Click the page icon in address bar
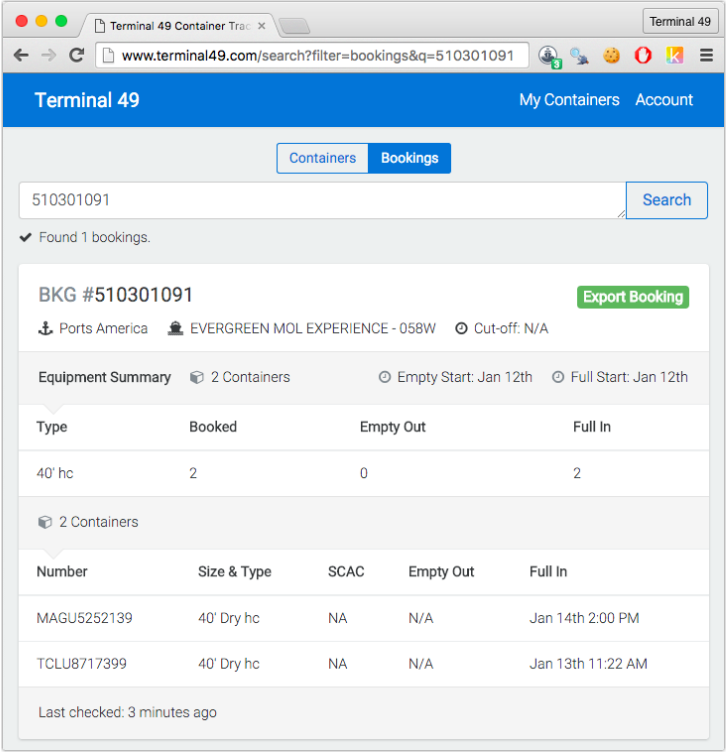 click(x=109, y=56)
